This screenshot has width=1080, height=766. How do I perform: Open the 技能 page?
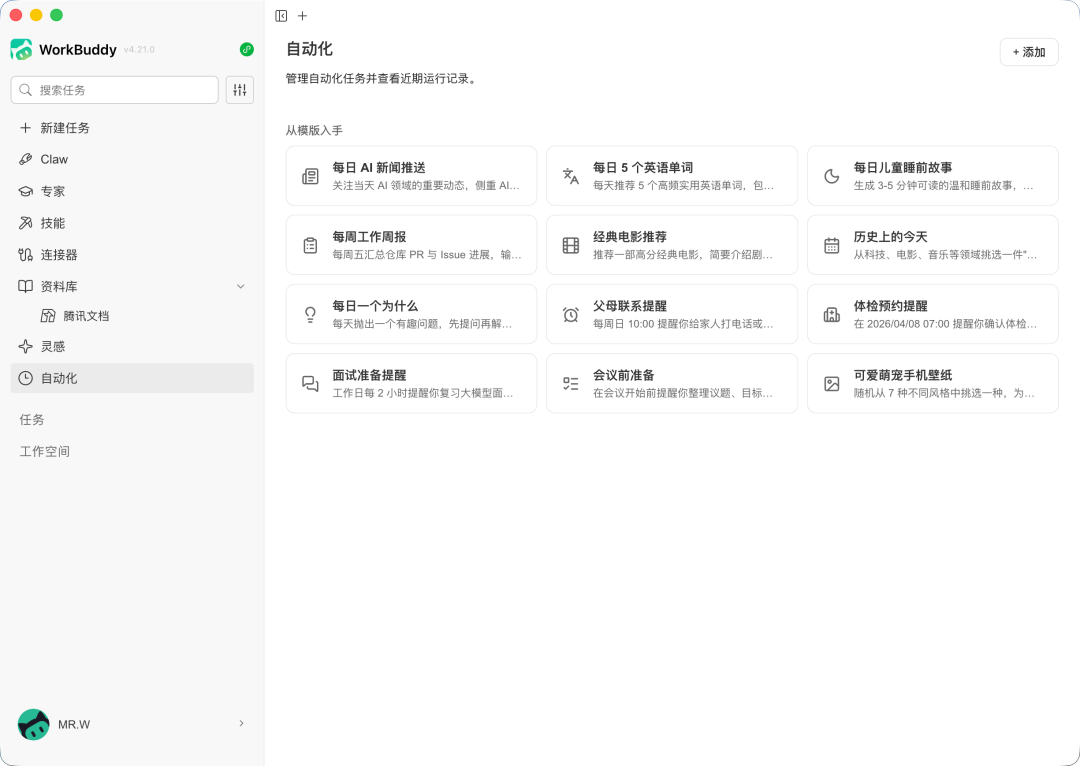click(x=132, y=223)
